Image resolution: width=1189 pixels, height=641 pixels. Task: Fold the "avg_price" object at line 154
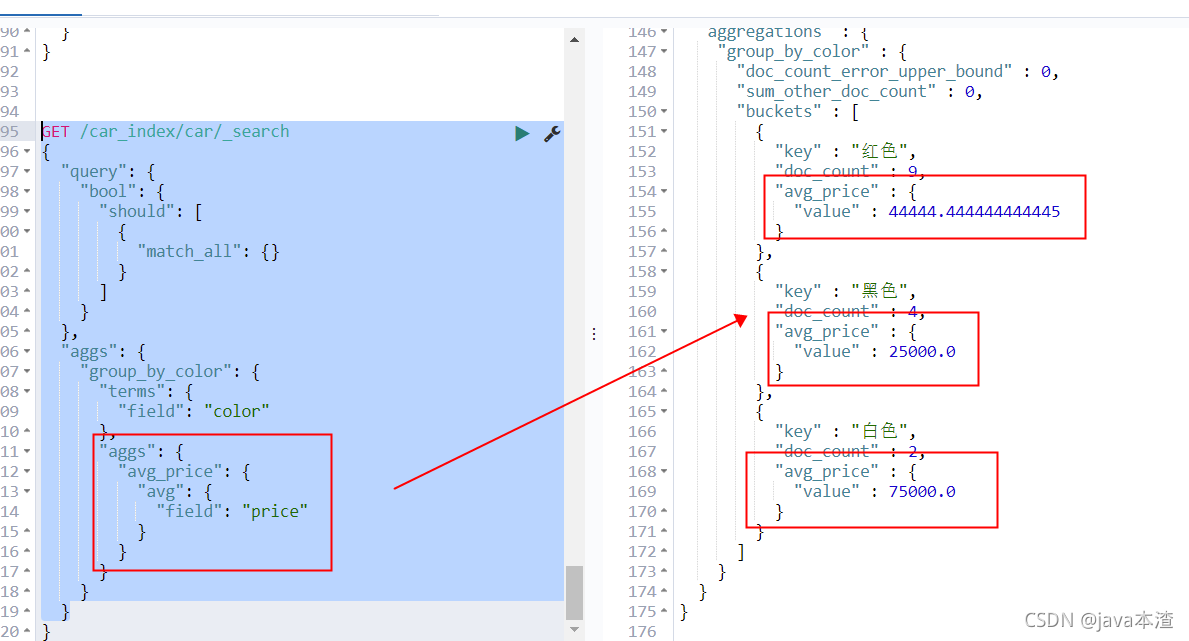coord(664,191)
